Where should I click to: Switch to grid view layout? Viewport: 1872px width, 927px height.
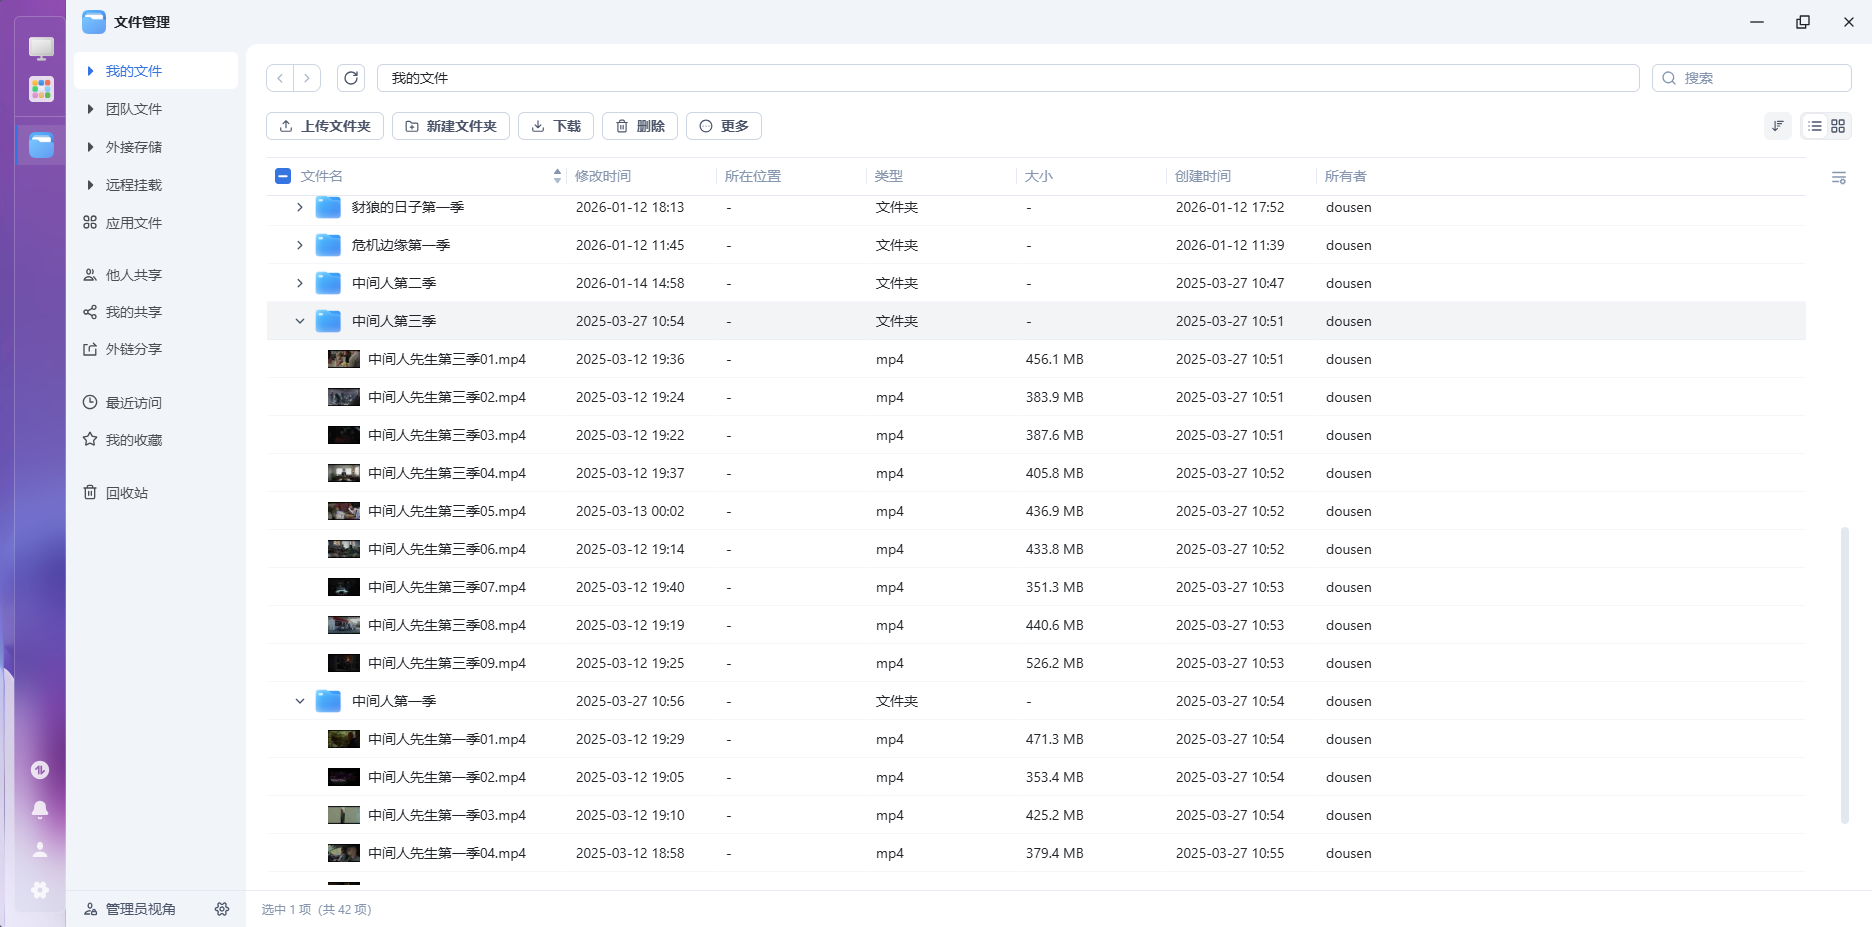[1838, 126]
